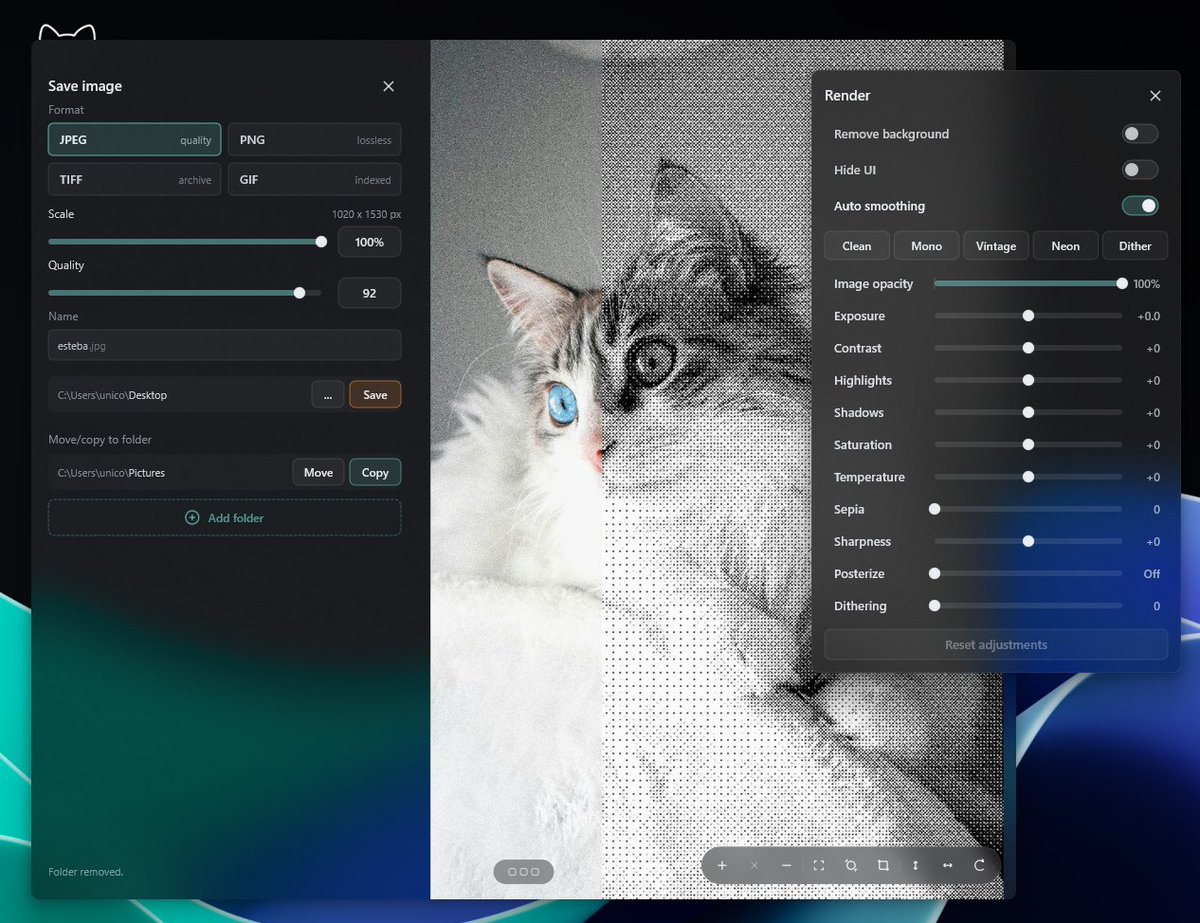
Task: Click the Dithering slider handle
Action: (935, 606)
